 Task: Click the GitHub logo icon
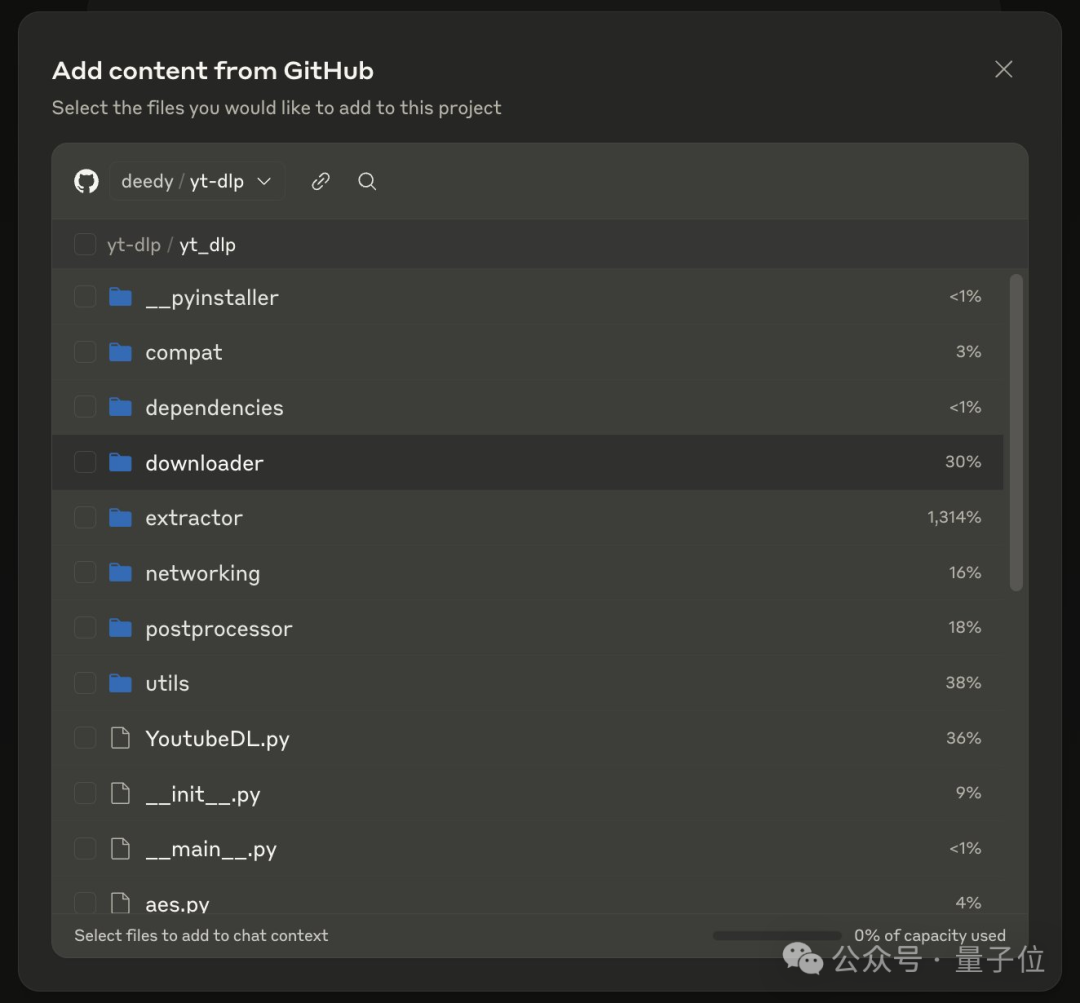87,181
